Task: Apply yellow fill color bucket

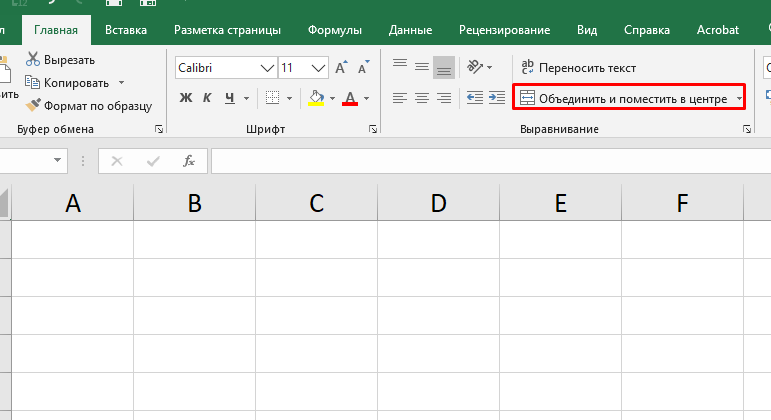Action: (x=316, y=98)
